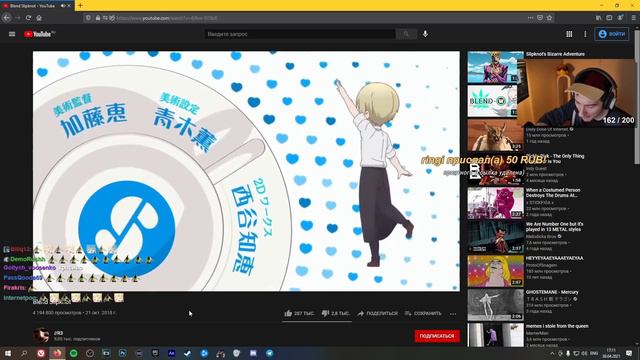Viewport: 640px width, 360px height.
Task: Open page actions three dots in address bar
Action: point(530,18)
